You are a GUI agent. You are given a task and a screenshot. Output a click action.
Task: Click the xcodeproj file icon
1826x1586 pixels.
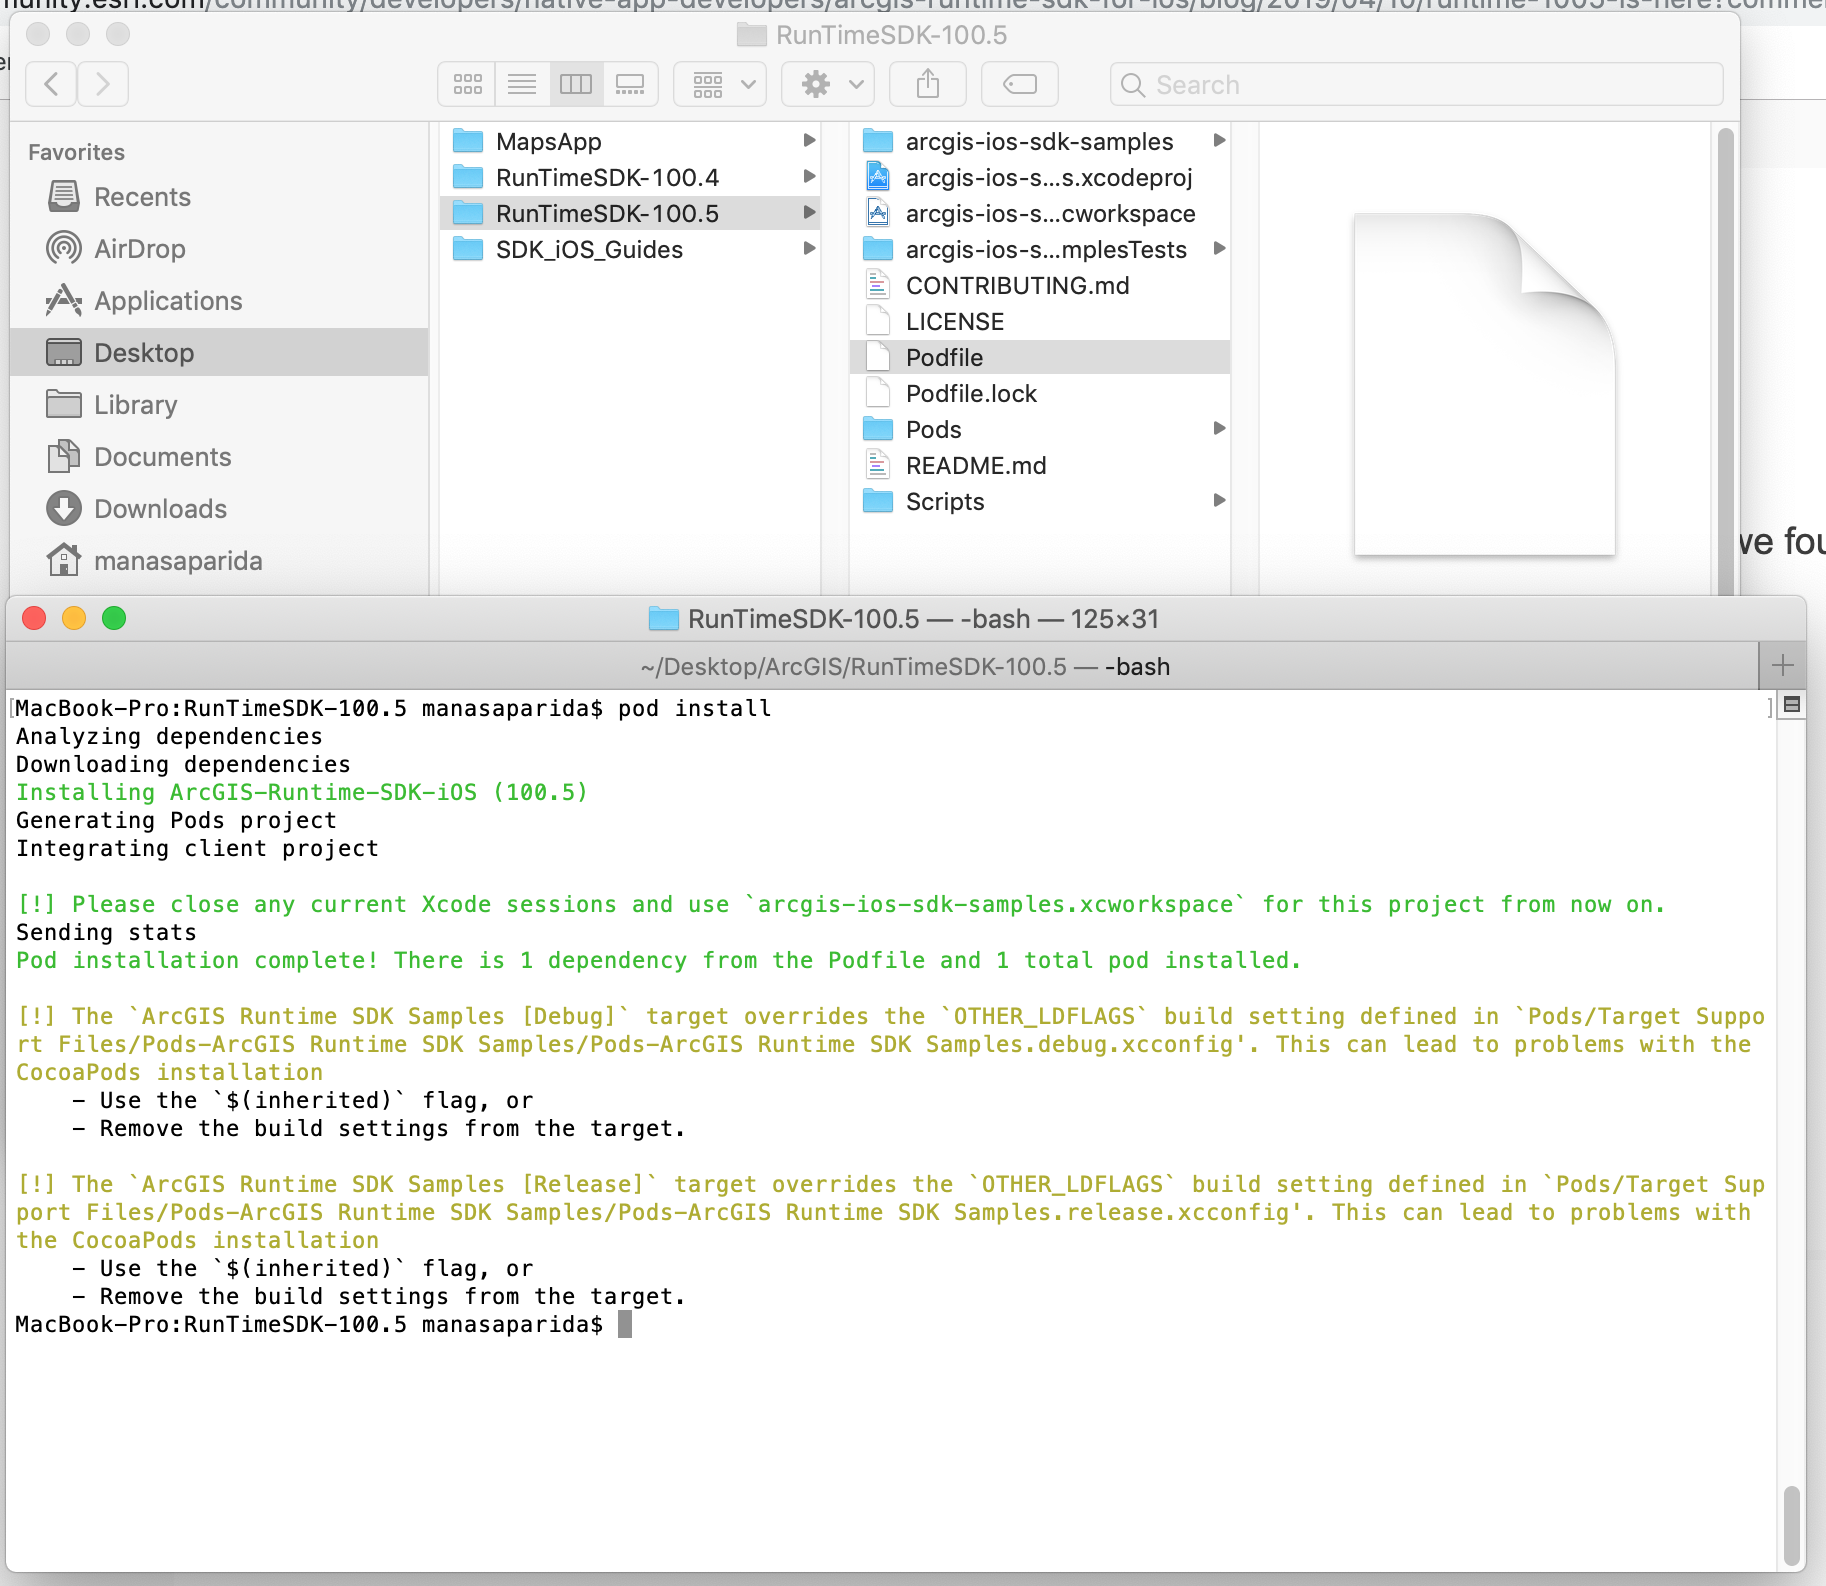pos(878,177)
